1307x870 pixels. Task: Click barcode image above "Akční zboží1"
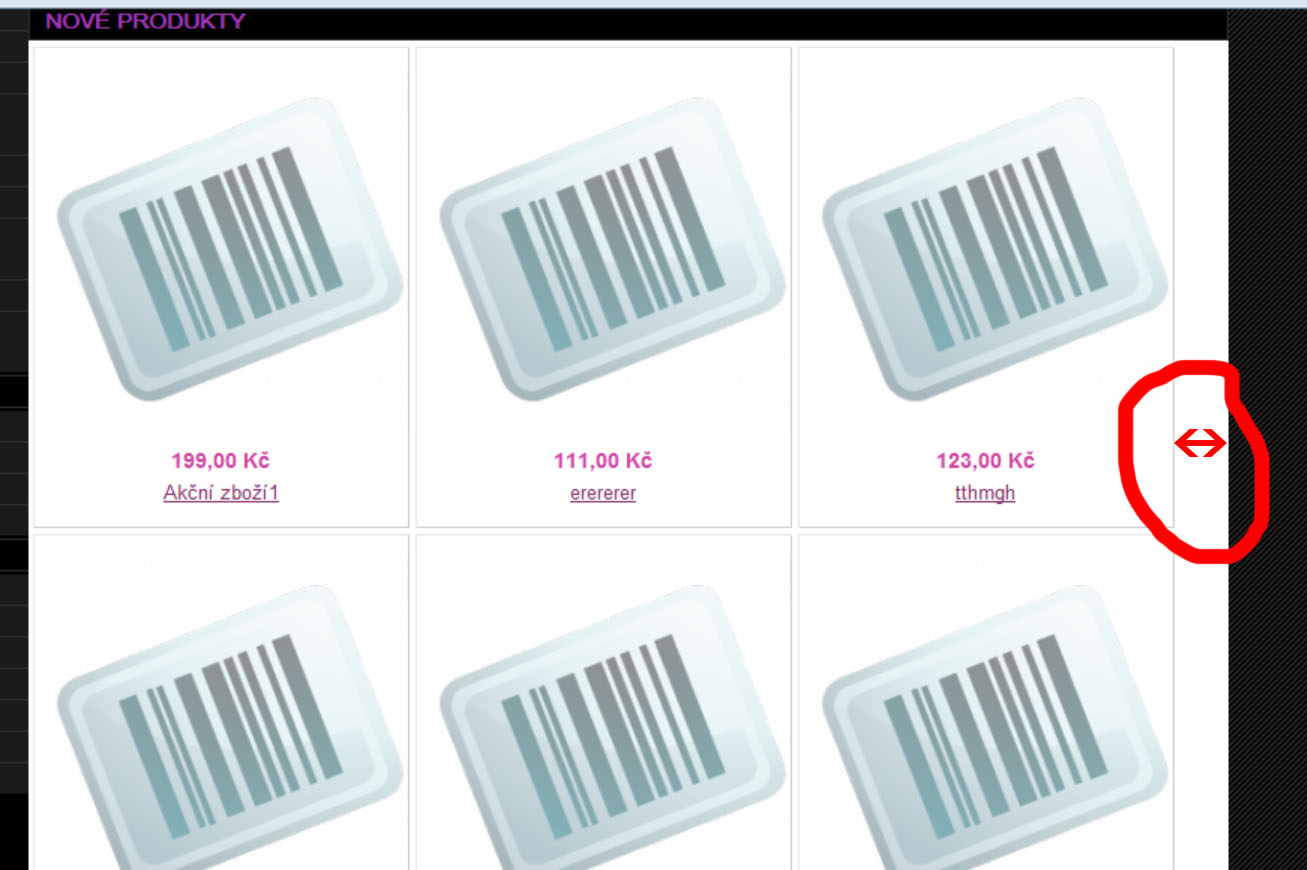point(230,248)
